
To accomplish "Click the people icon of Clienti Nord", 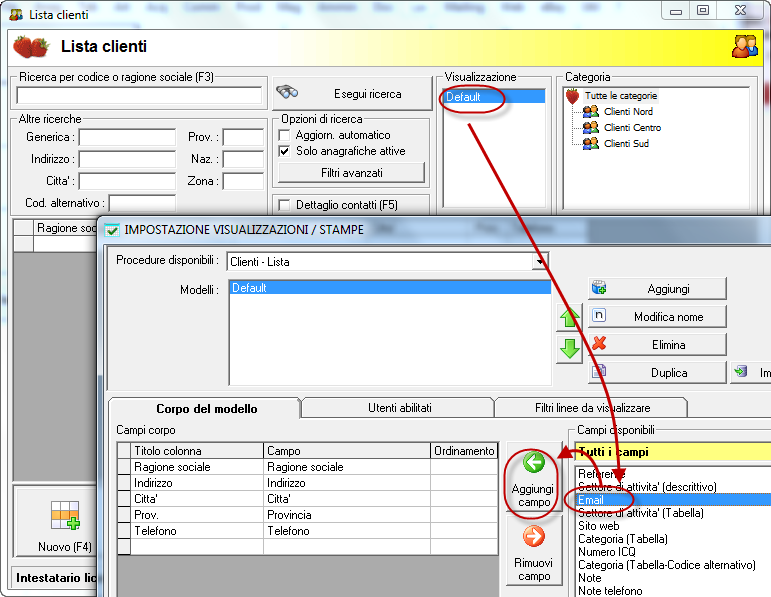I will [591, 111].
